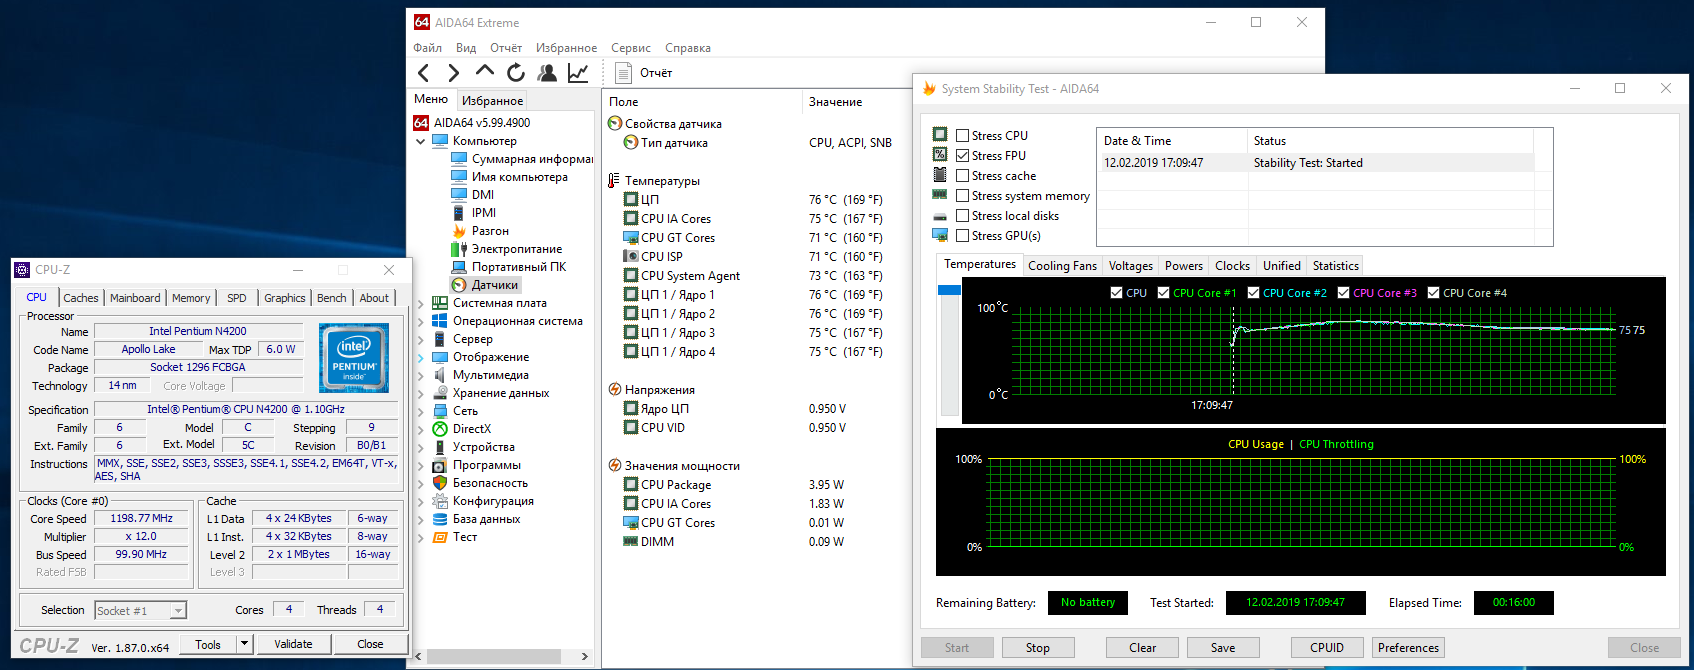This screenshot has height=670, width=1694.
Task: Open the Сервис menu in AIDA64
Action: [x=630, y=48]
